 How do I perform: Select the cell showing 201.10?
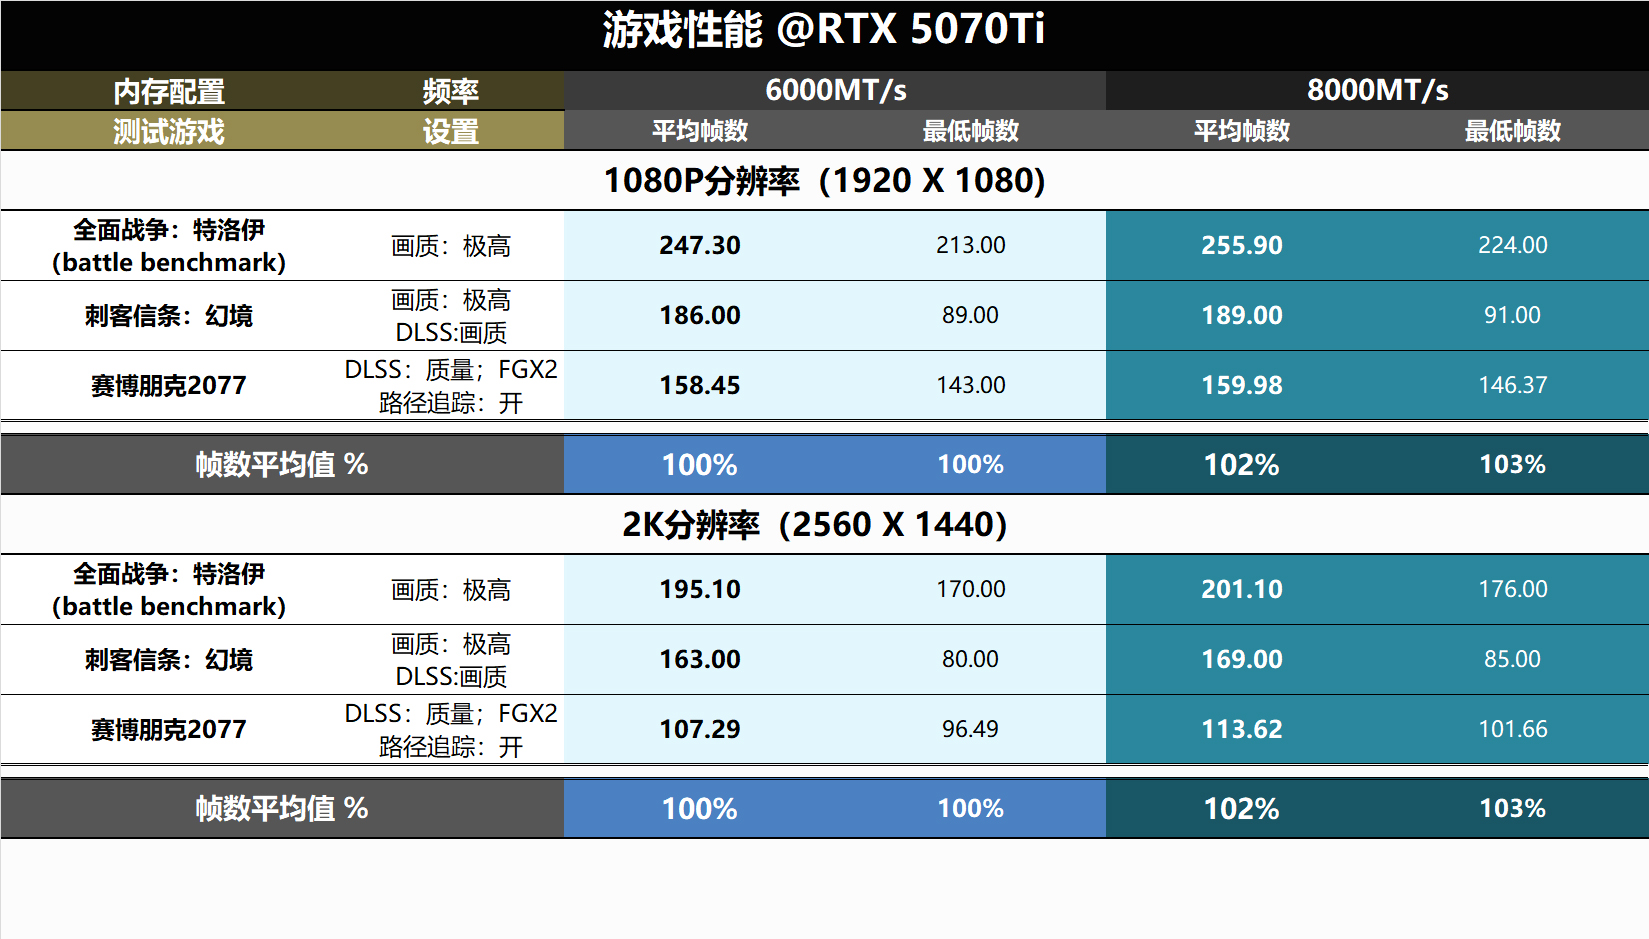(x=1242, y=589)
